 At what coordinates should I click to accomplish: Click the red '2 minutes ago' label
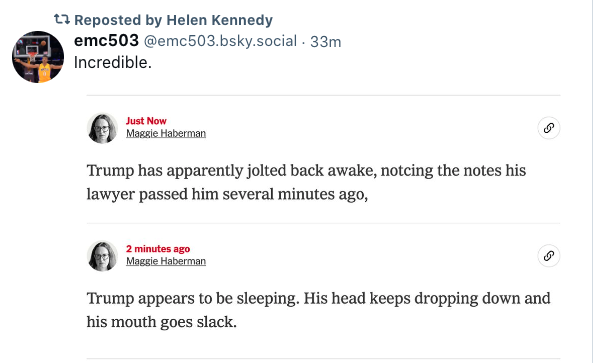(x=158, y=249)
